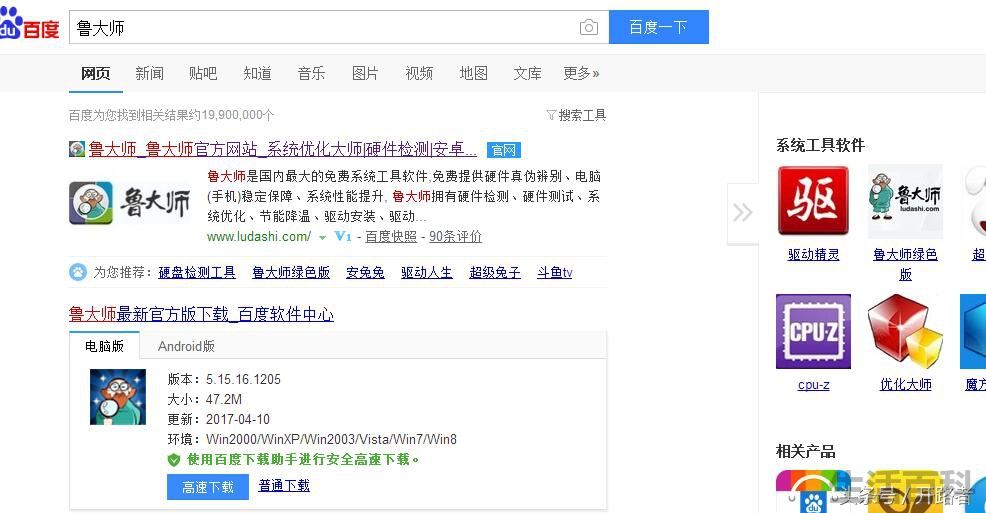Screen dimensions: 986x513
Task: Open image search via camera icon
Action: point(589,27)
